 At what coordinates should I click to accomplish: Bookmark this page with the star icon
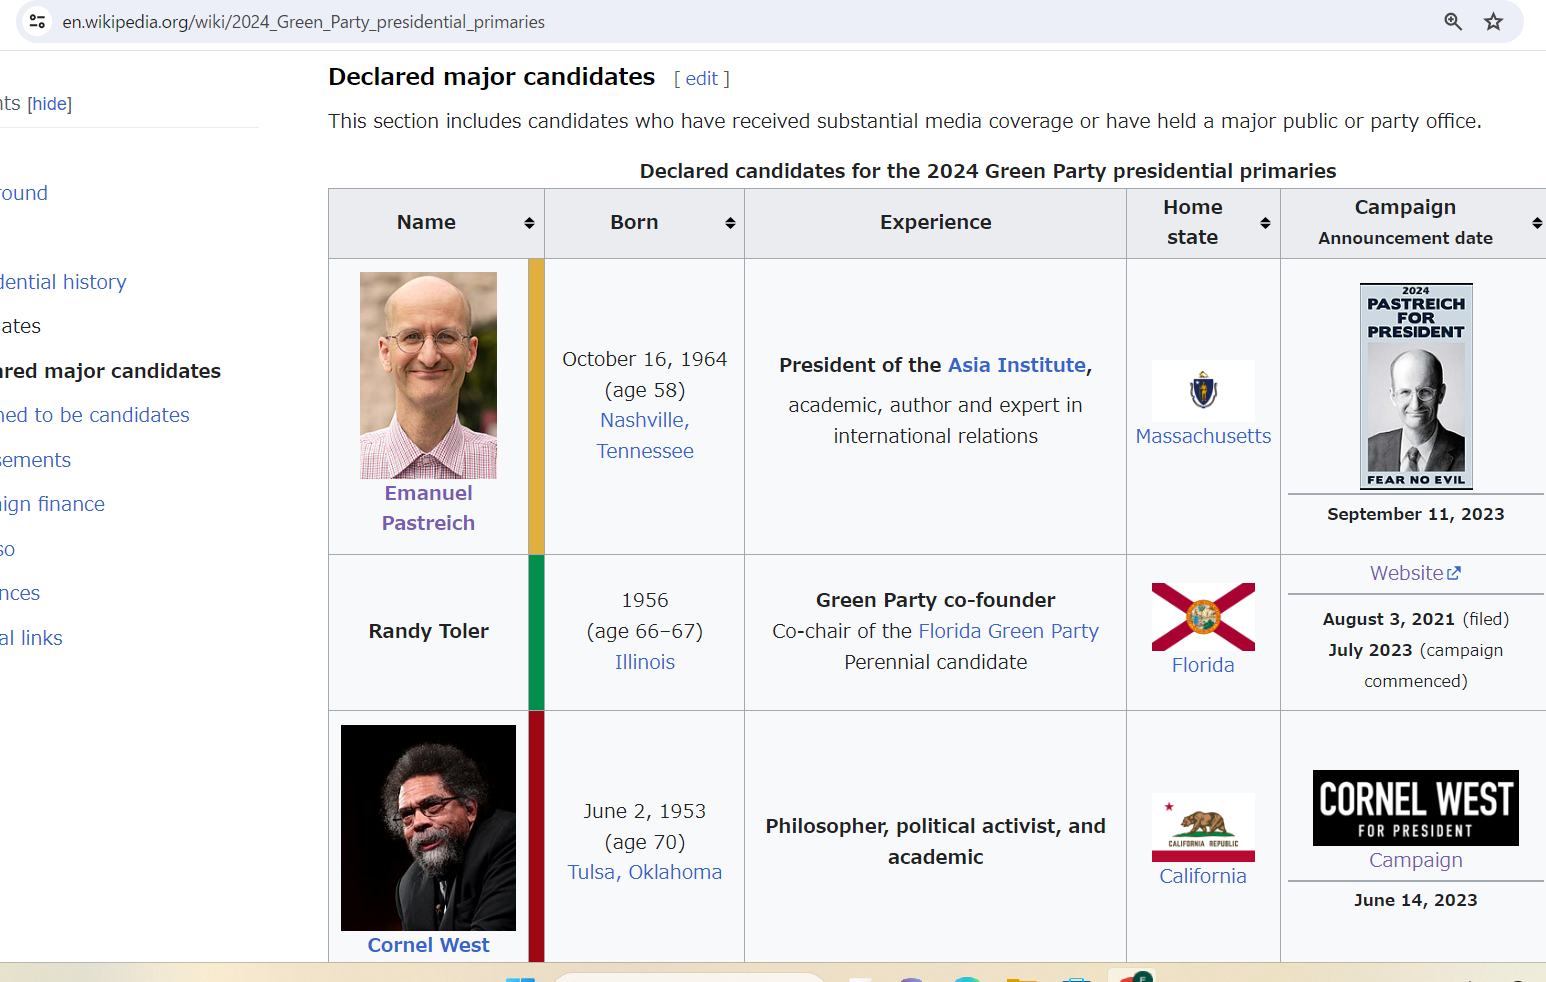click(1493, 21)
